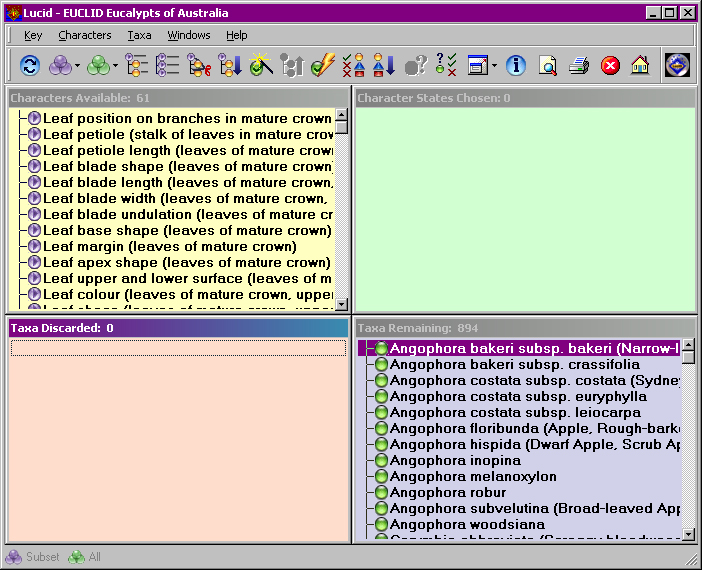The image size is (702, 570).
Task: Select Angophora costata subsp. leiocarpa
Action: pos(515,412)
